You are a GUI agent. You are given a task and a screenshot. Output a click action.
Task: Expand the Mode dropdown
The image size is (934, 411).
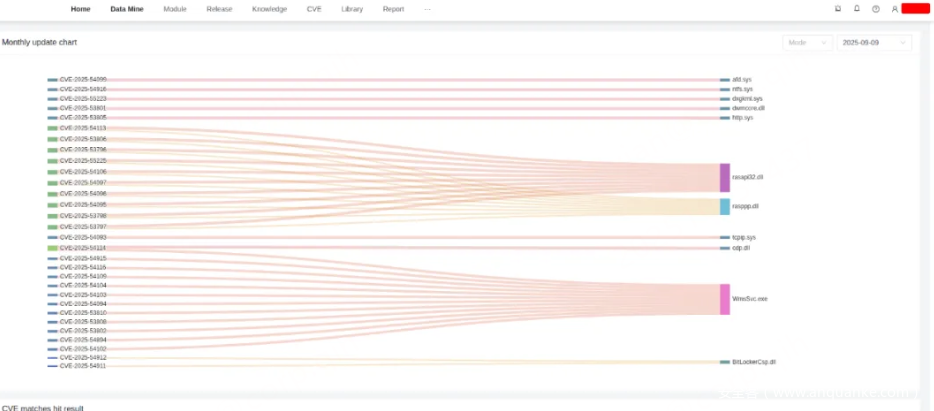807,43
